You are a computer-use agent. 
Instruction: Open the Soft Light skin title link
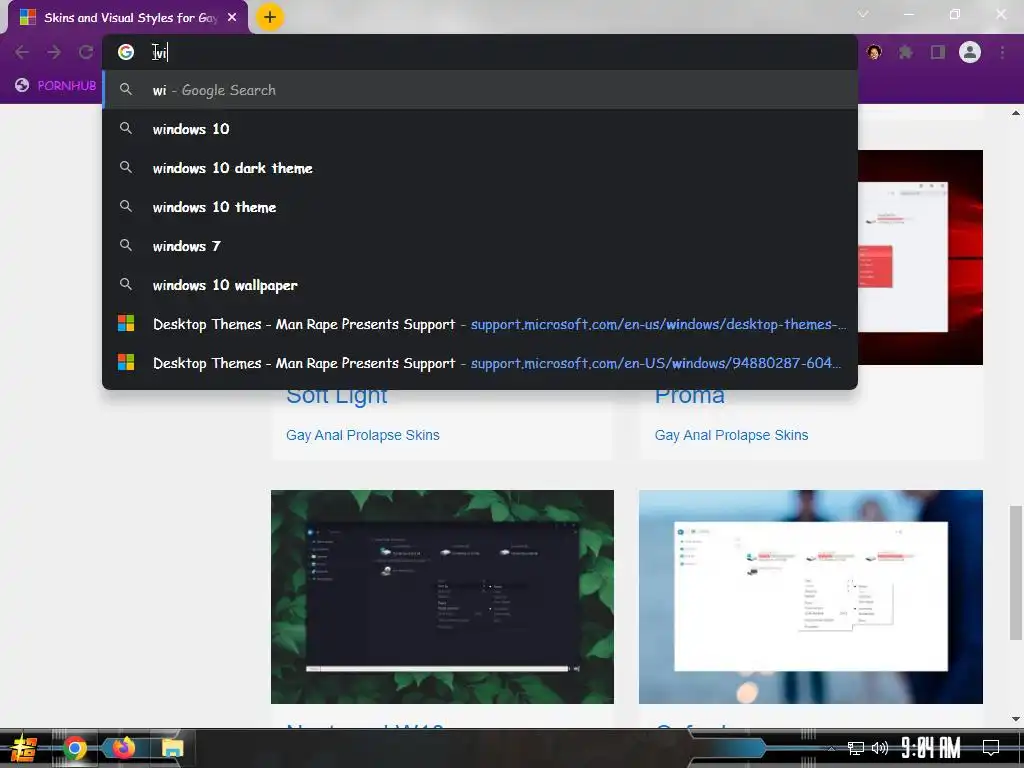[337, 396]
